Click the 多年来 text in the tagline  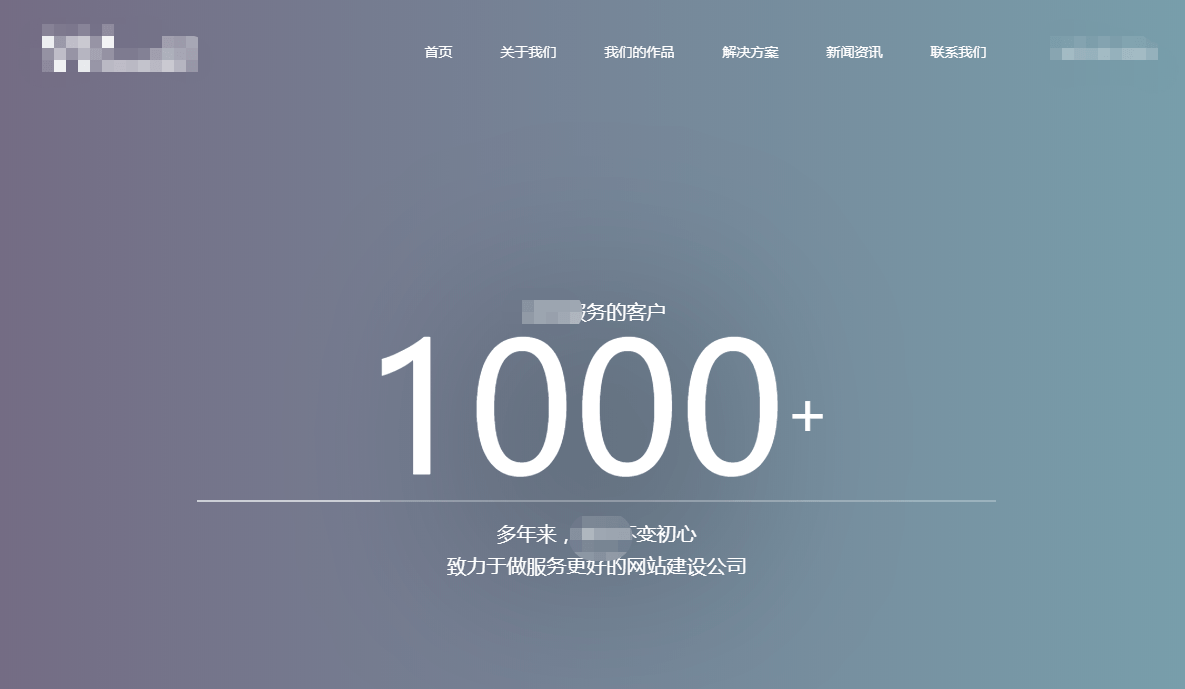click(x=526, y=534)
